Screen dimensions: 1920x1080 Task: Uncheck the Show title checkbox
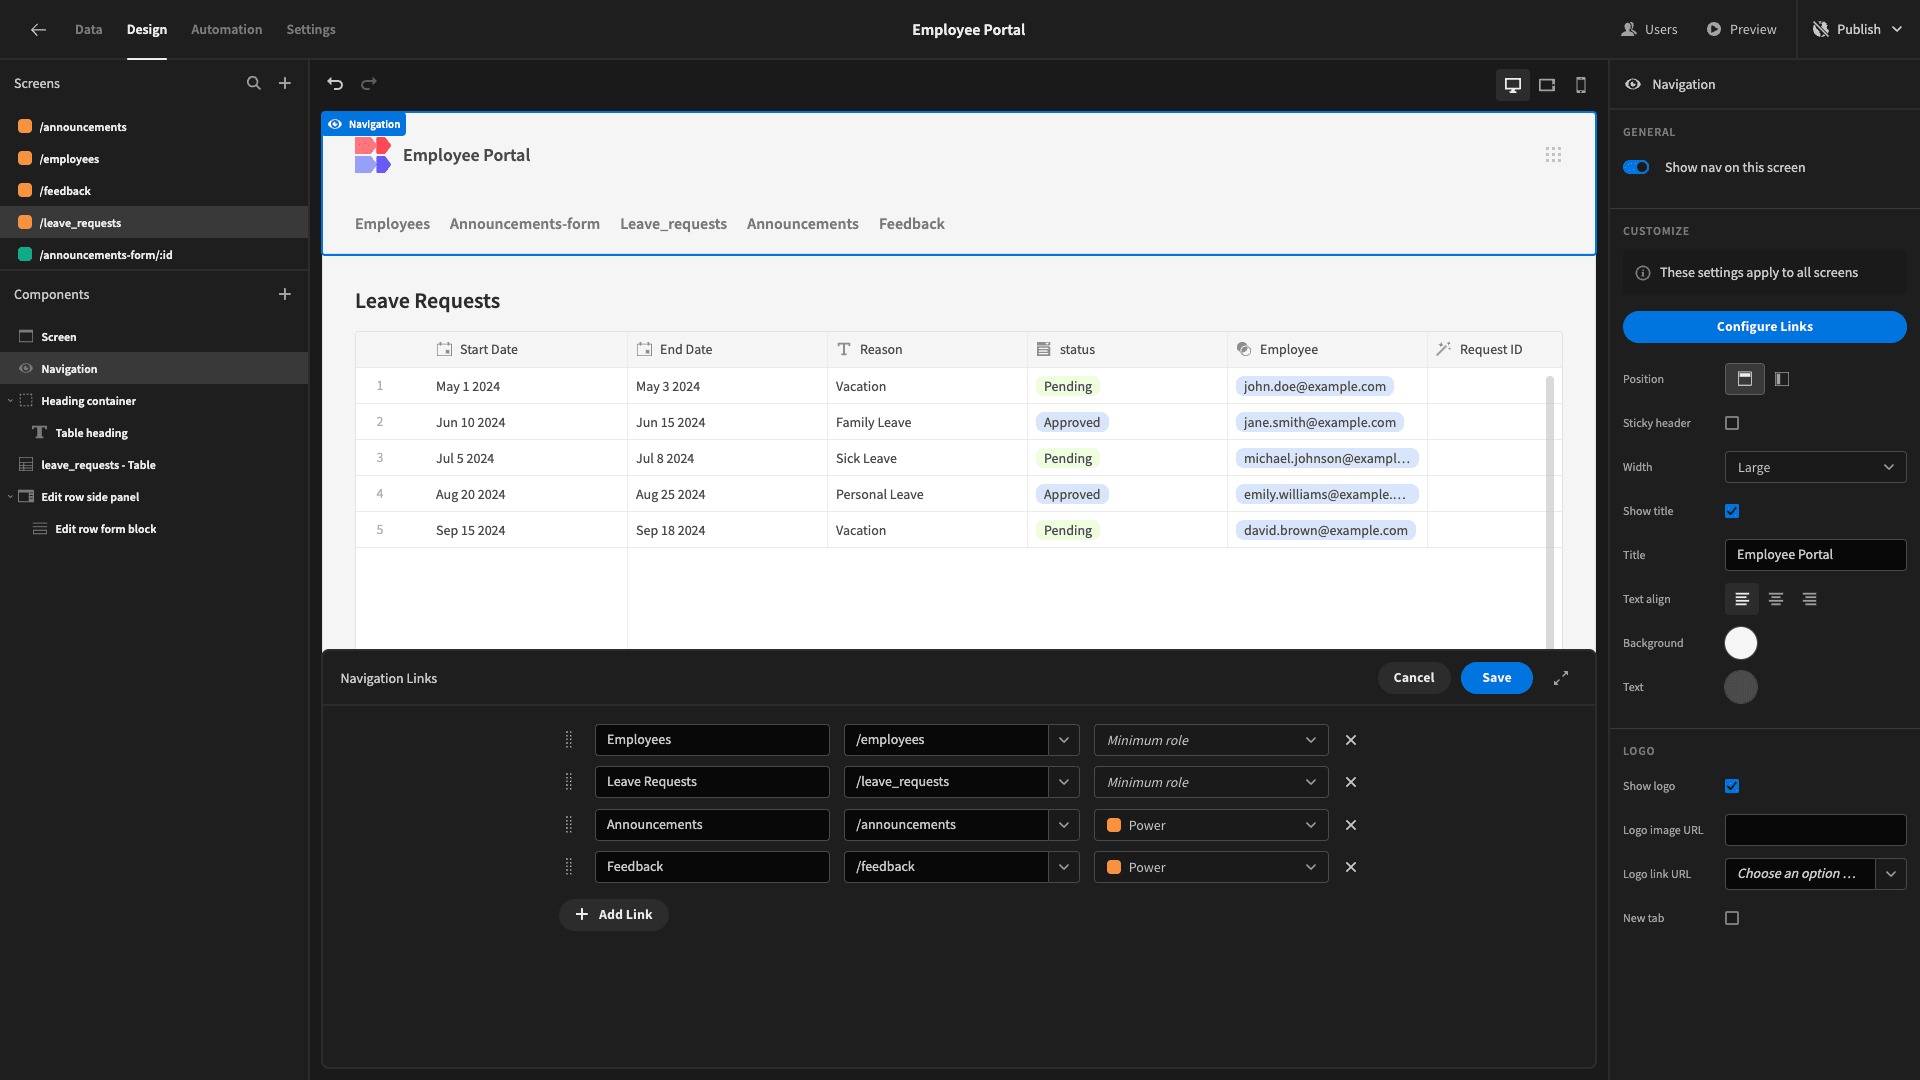pyautogui.click(x=1732, y=511)
